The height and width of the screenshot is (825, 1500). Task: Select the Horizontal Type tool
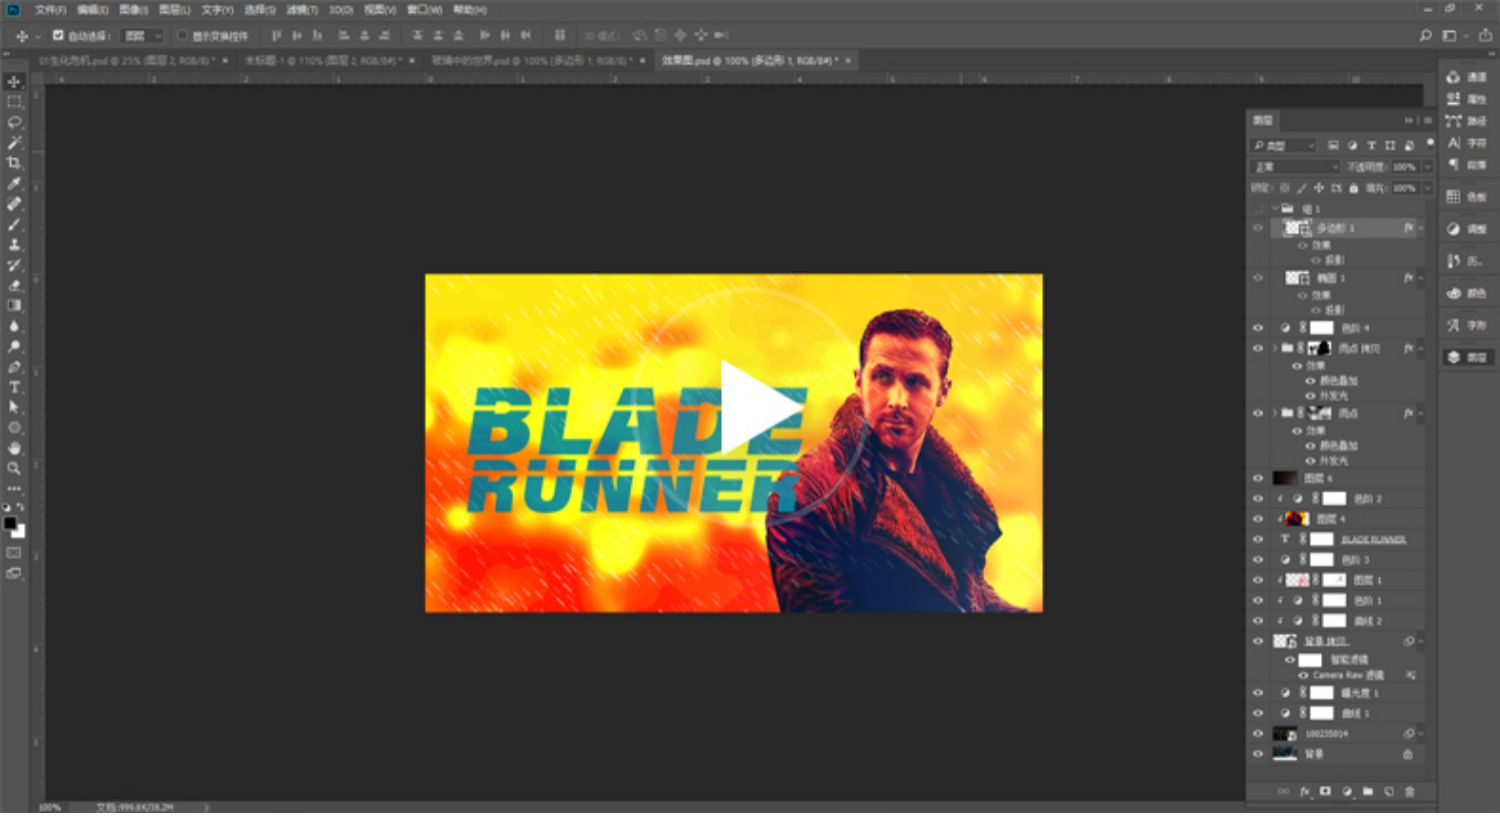(x=14, y=387)
